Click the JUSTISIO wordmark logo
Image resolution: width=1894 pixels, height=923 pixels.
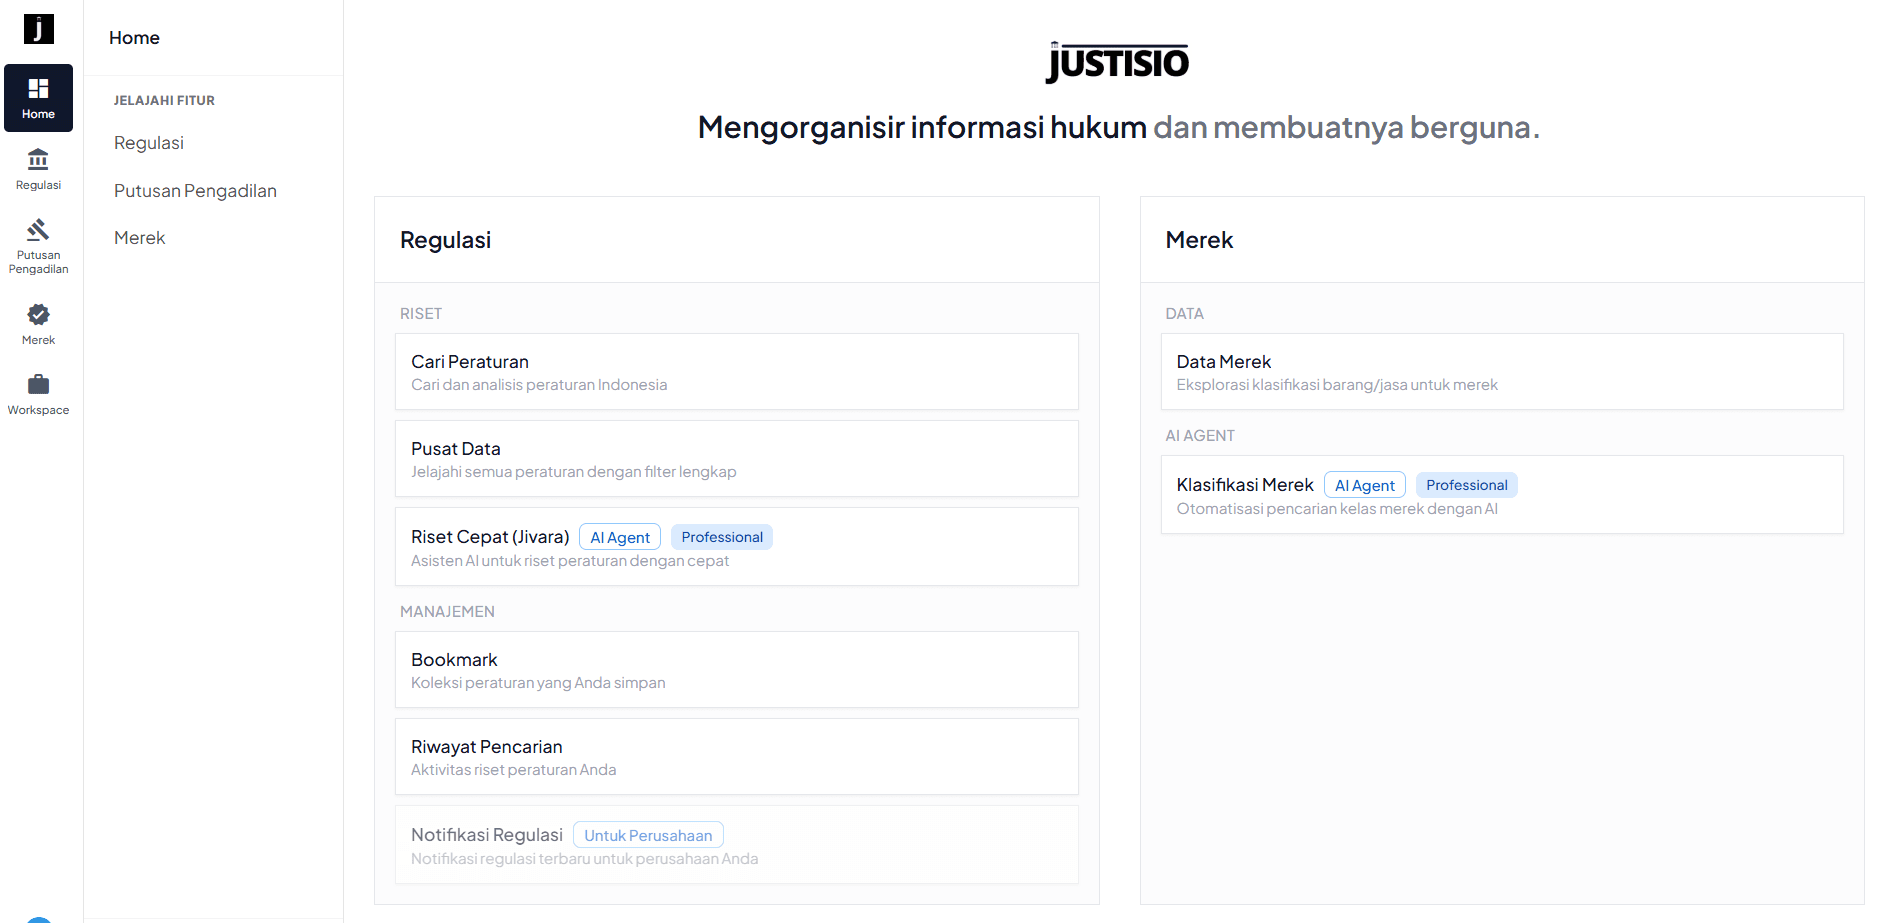click(1118, 62)
